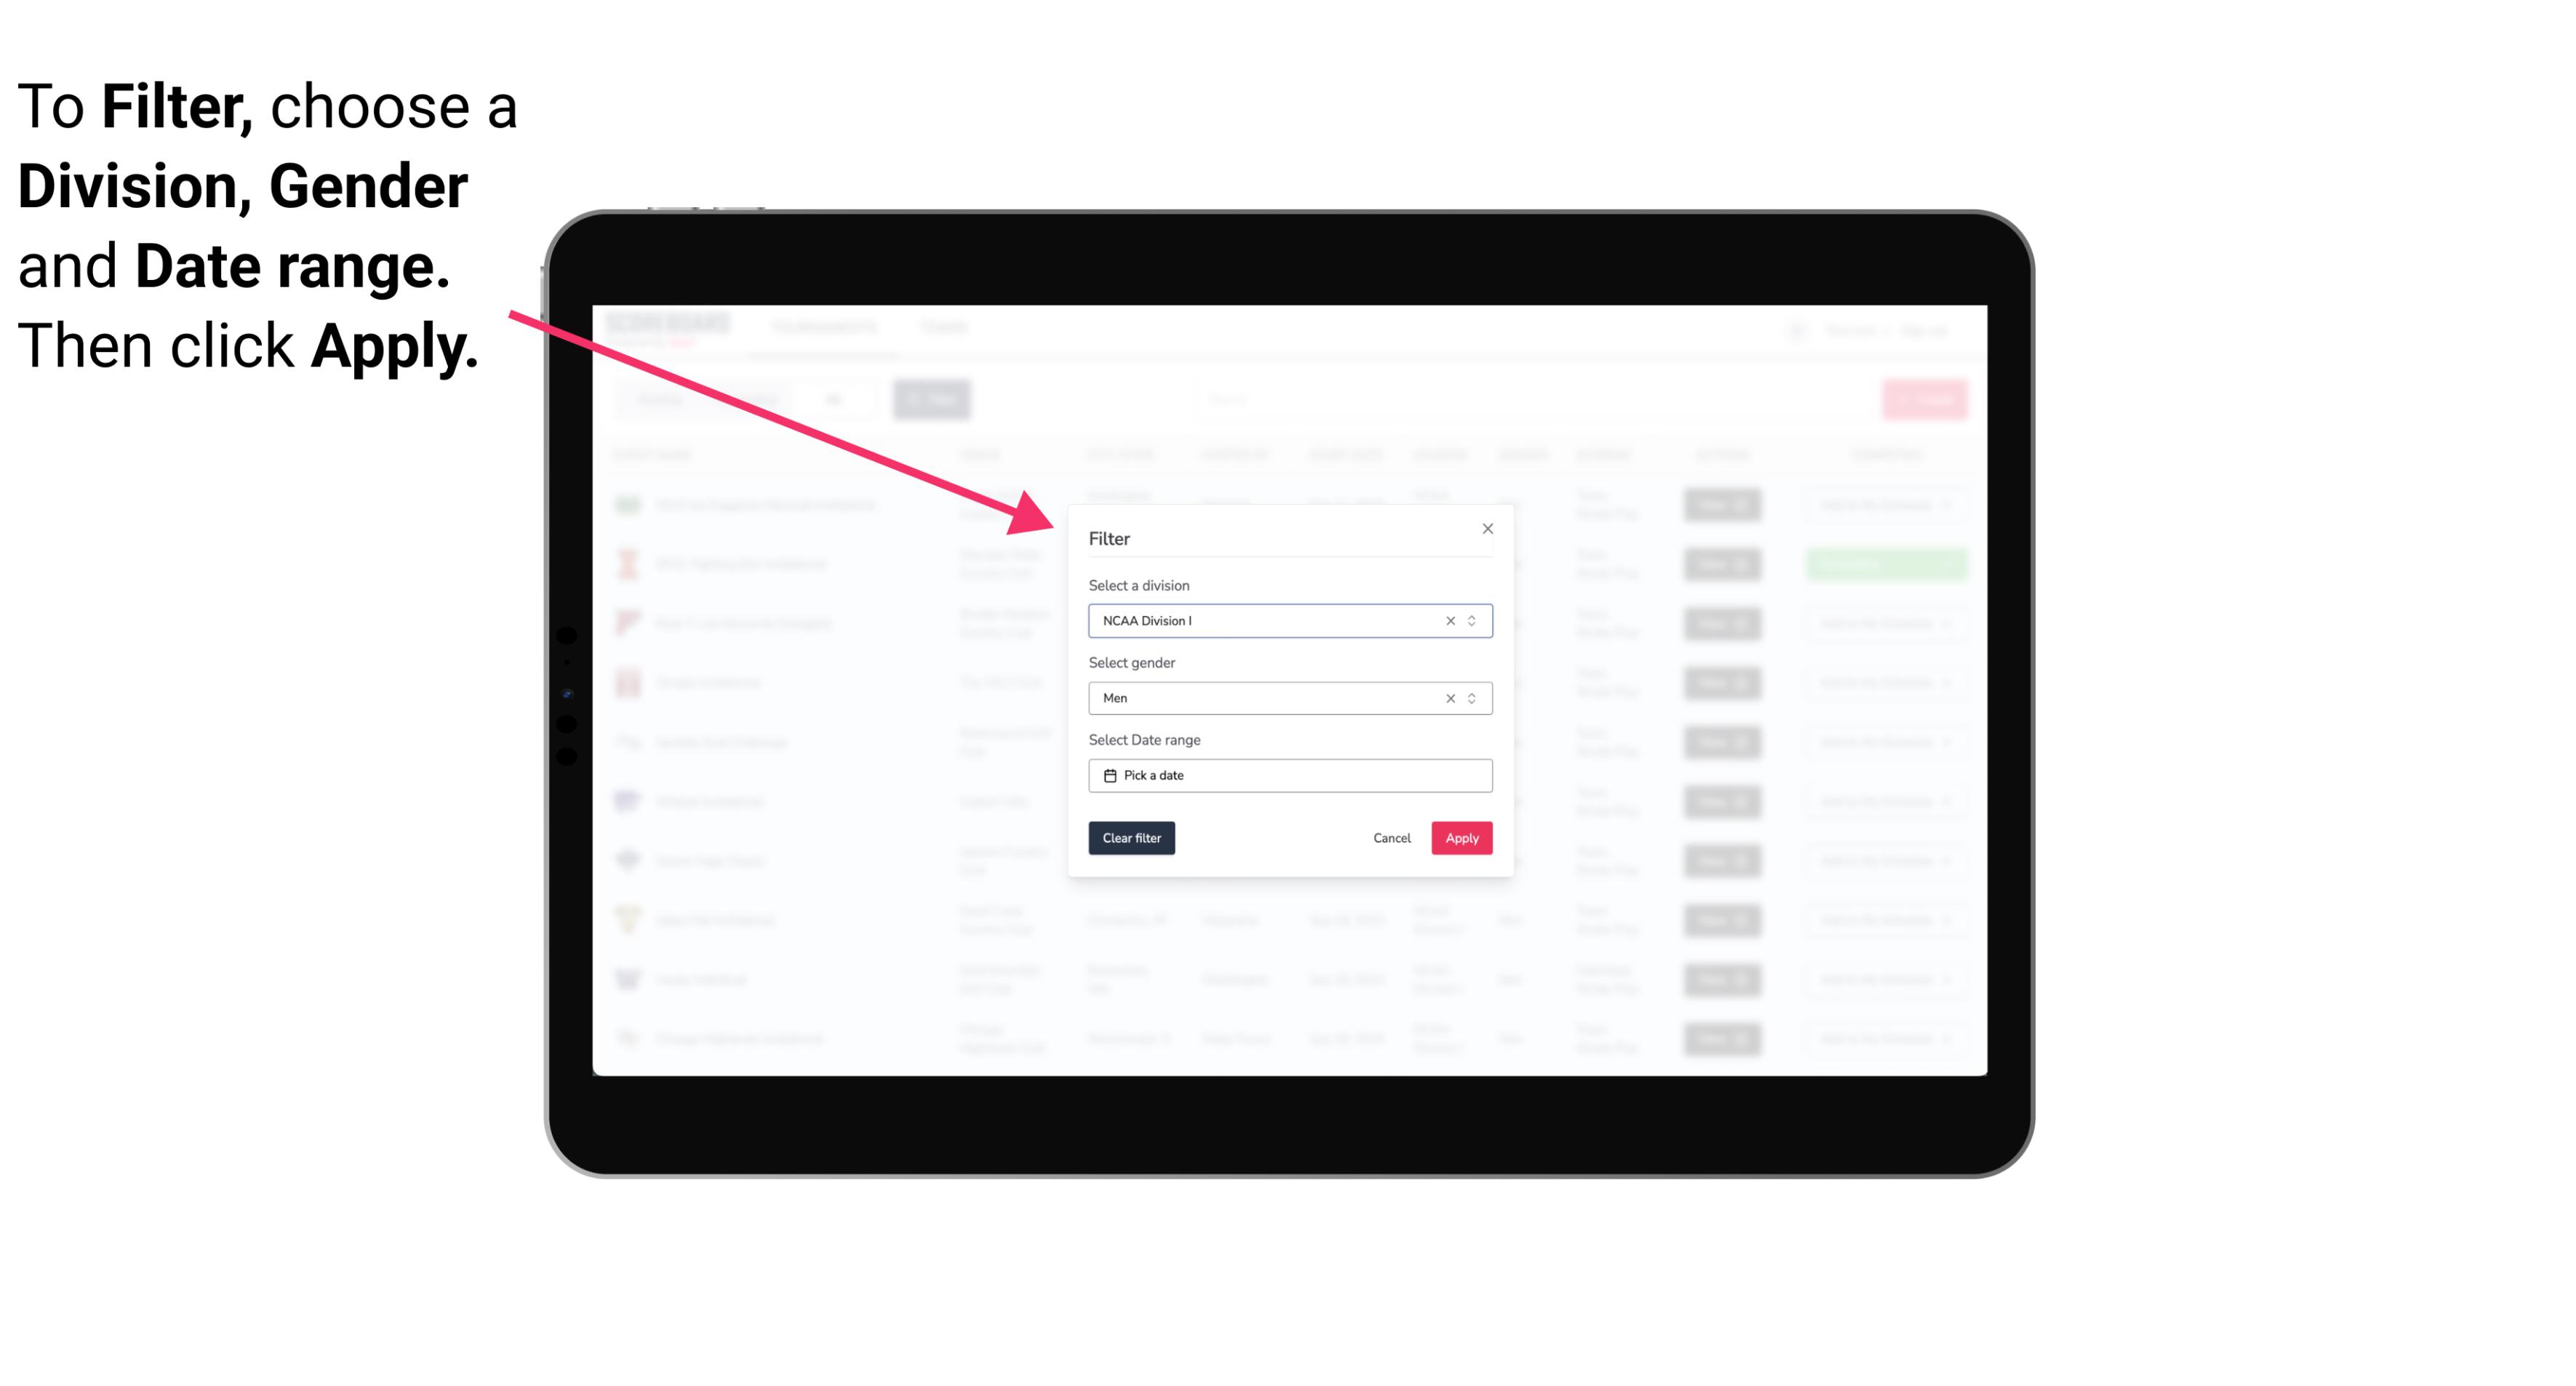The height and width of the screenshot is (1386, 2576).
Task: Click the calendar icon in date range
Action: [1108, 775]
